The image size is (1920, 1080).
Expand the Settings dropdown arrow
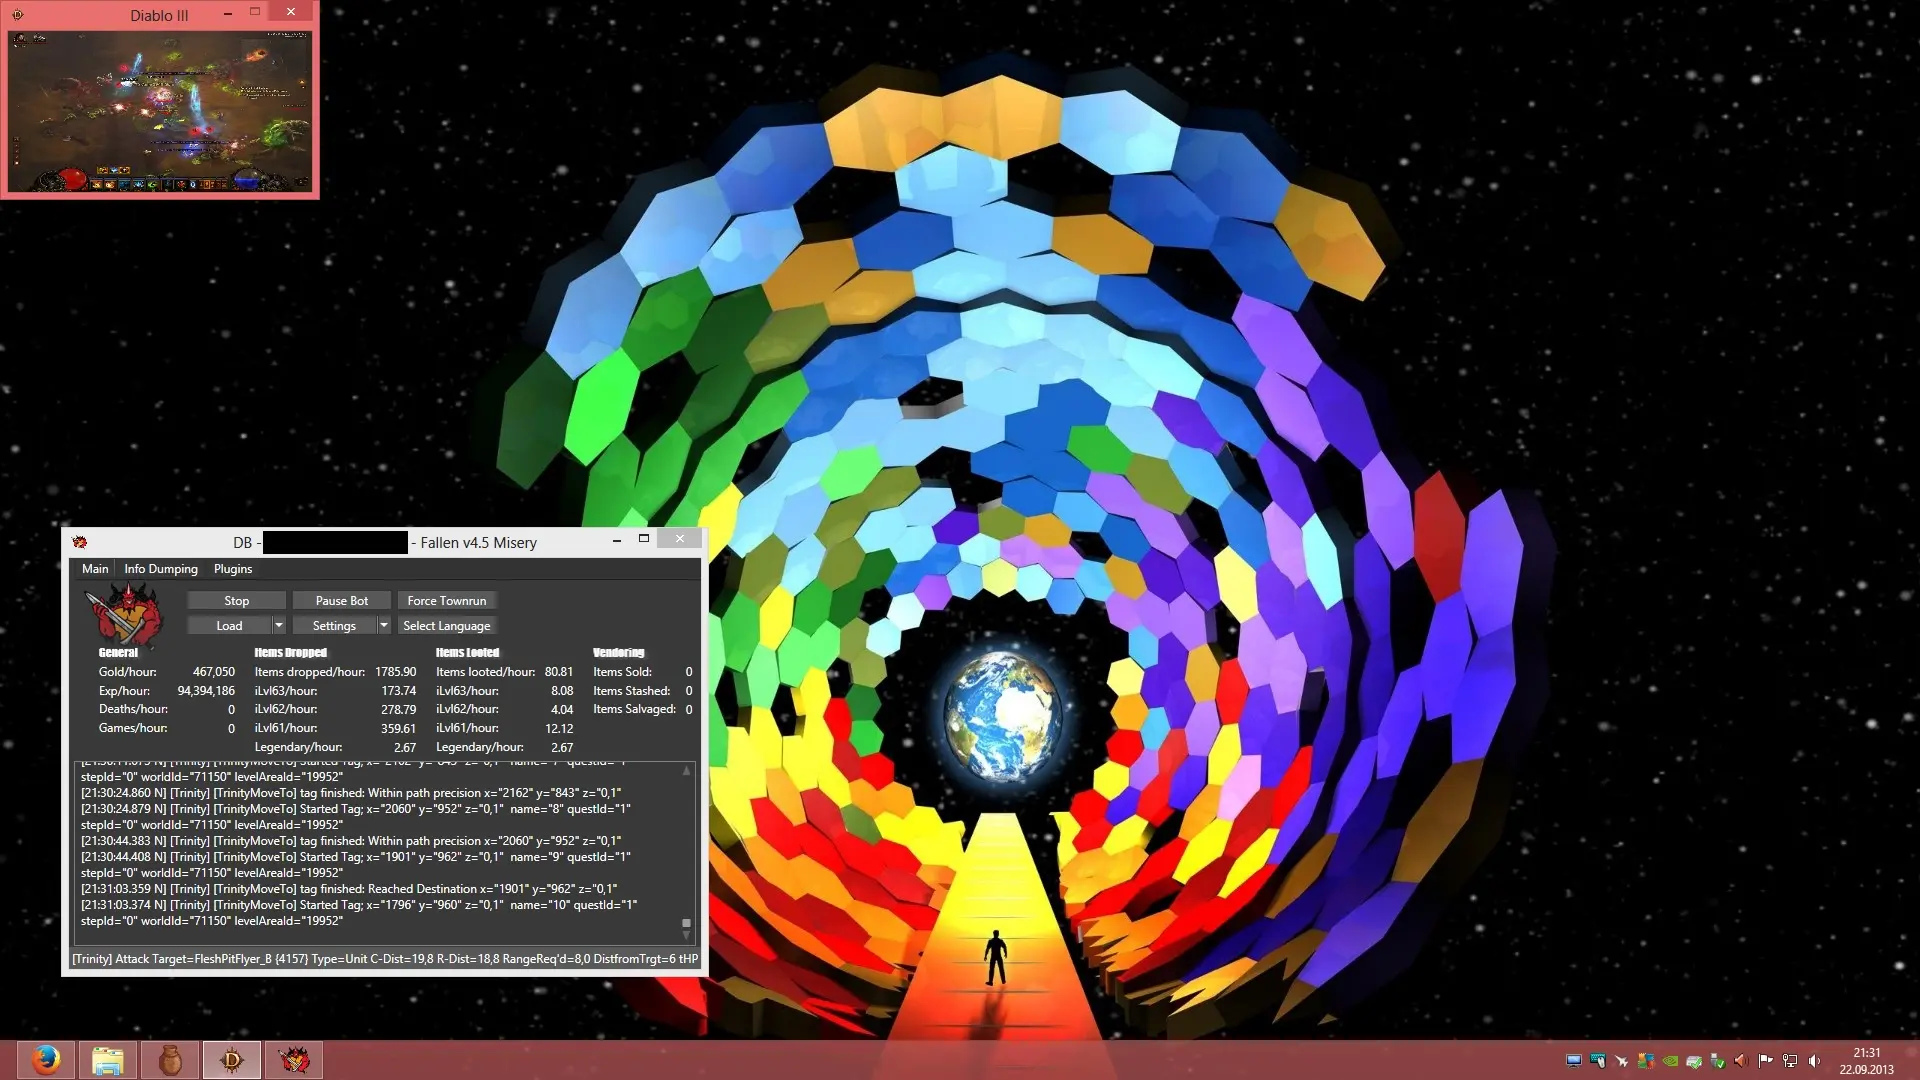[x=383, y=625]
